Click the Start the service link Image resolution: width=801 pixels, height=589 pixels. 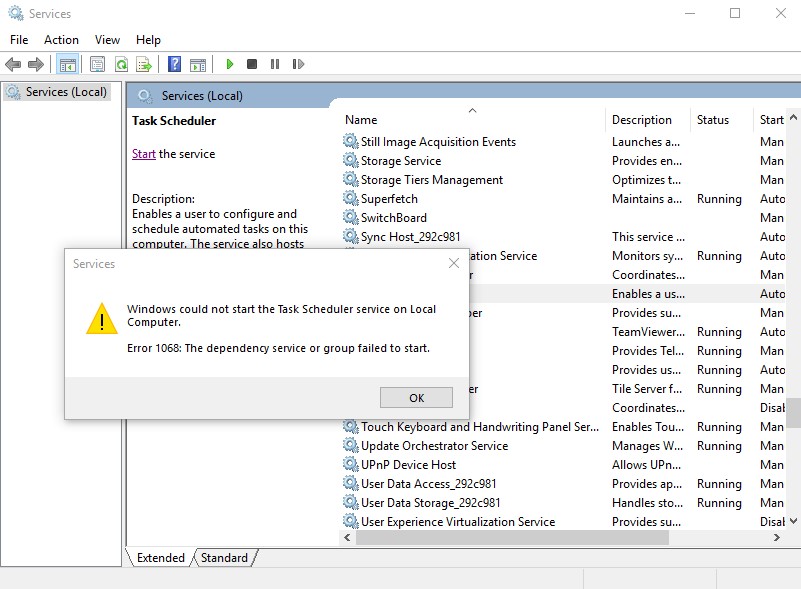(144, 154)
